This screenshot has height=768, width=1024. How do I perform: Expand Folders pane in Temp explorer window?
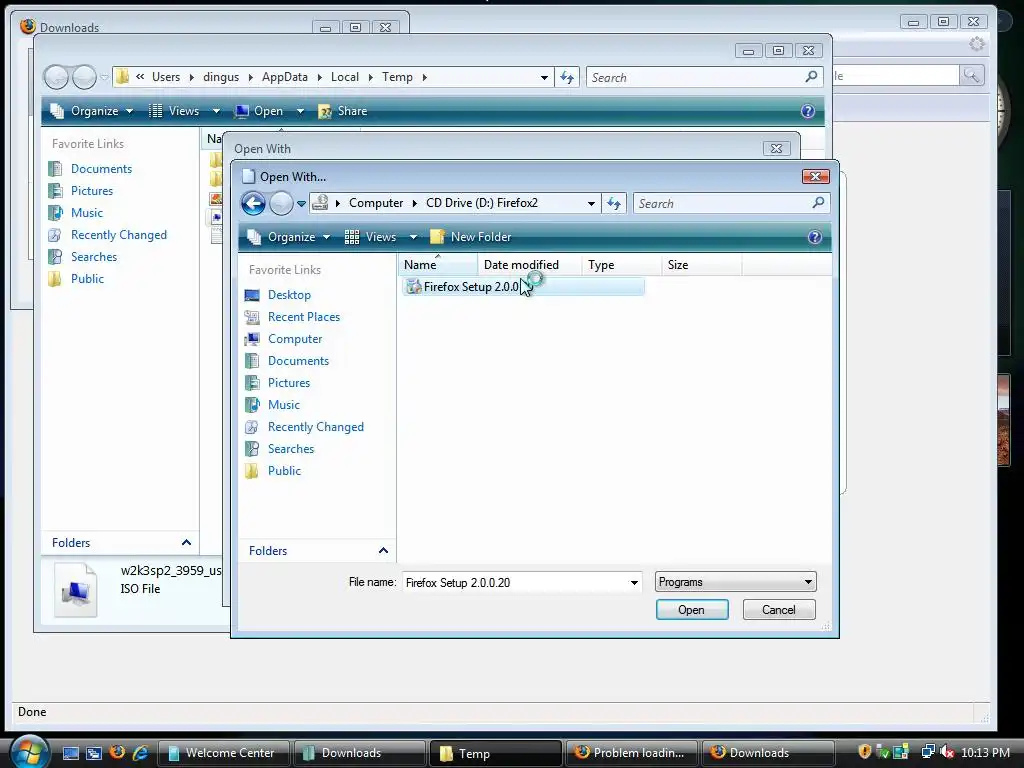tap(121, 543)
